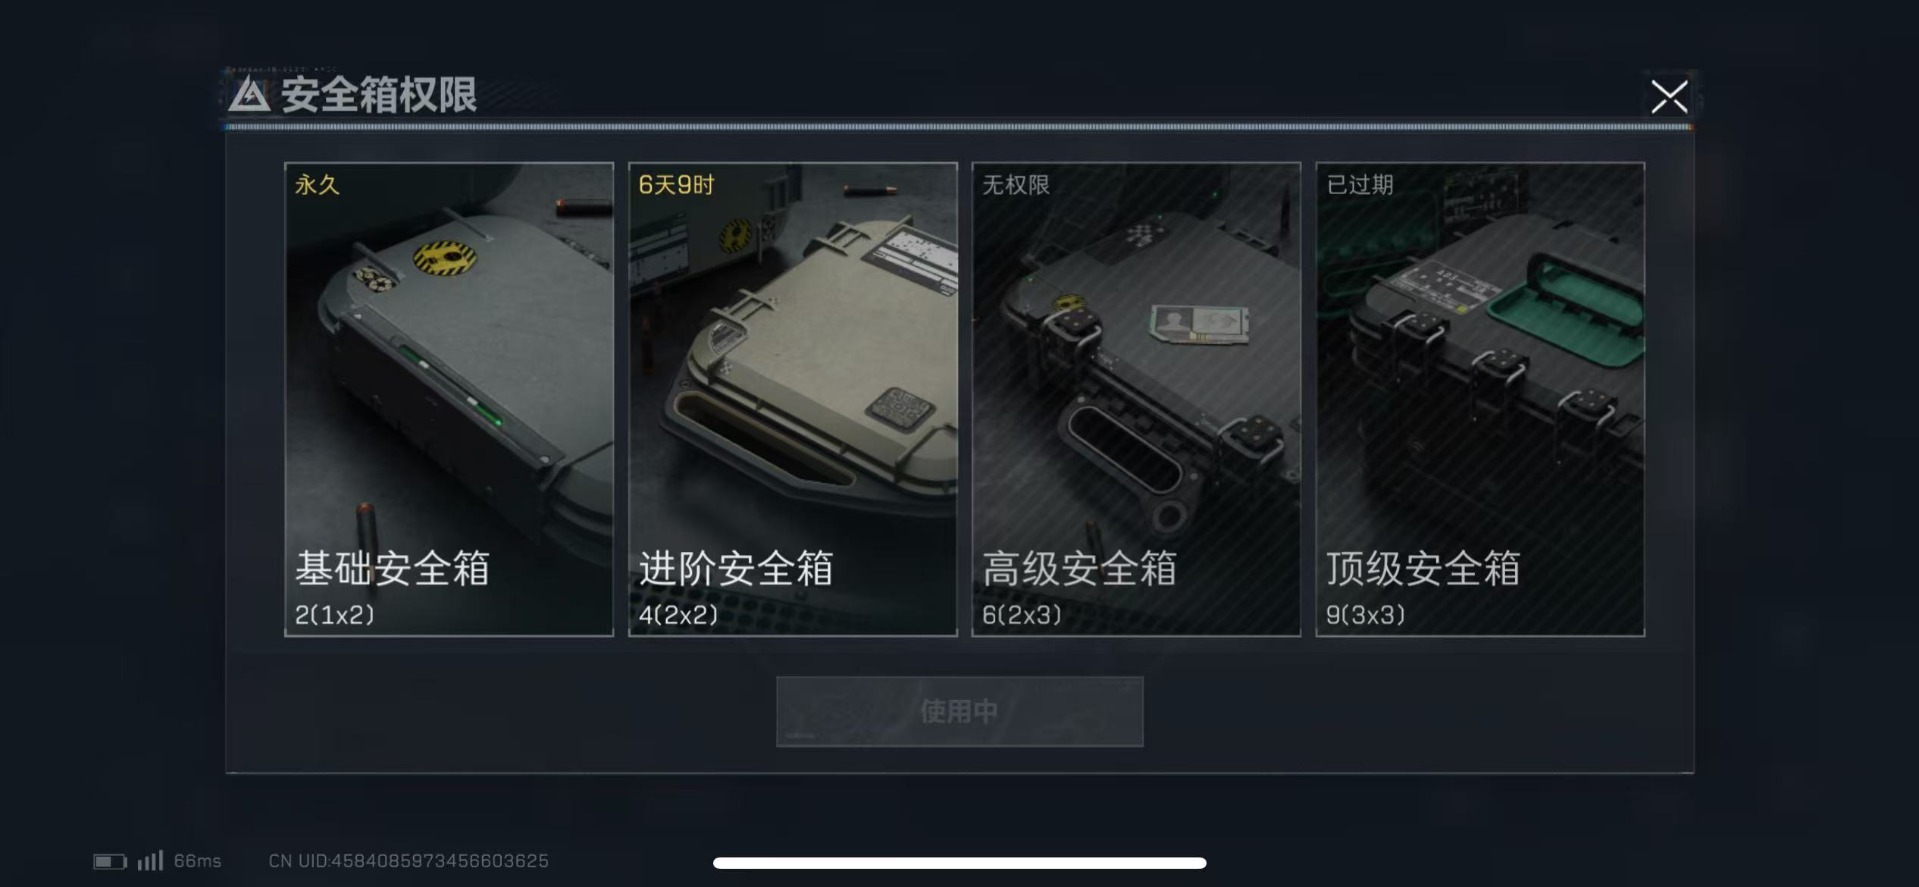Select the 高级安全箱 card
1919x887 pixels.
click(x=1136, y=399)
